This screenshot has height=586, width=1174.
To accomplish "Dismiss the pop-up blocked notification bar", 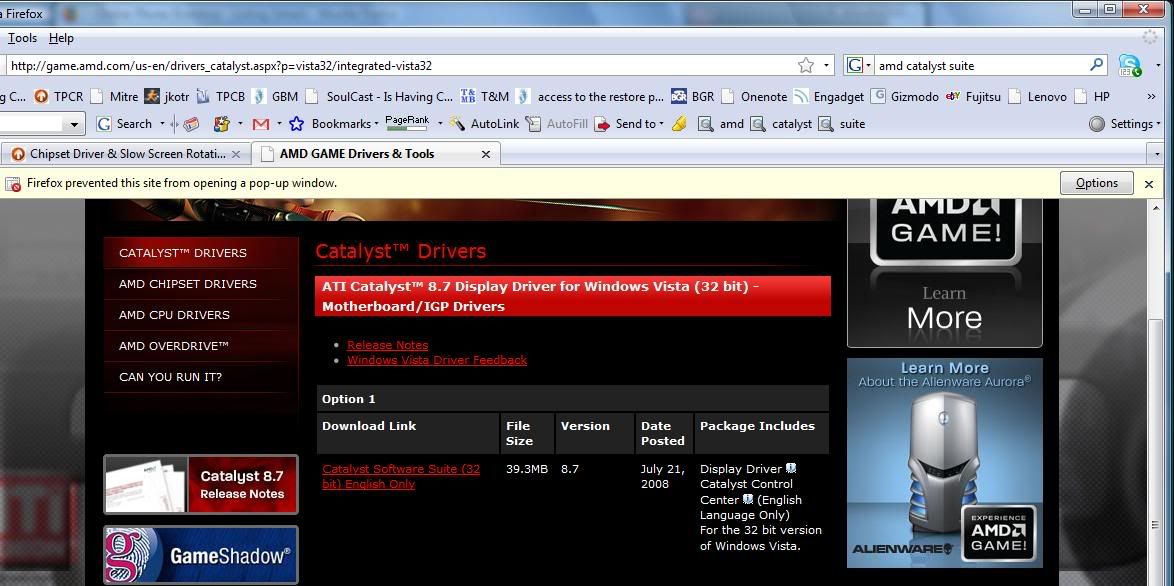I will click(1149, 183).
